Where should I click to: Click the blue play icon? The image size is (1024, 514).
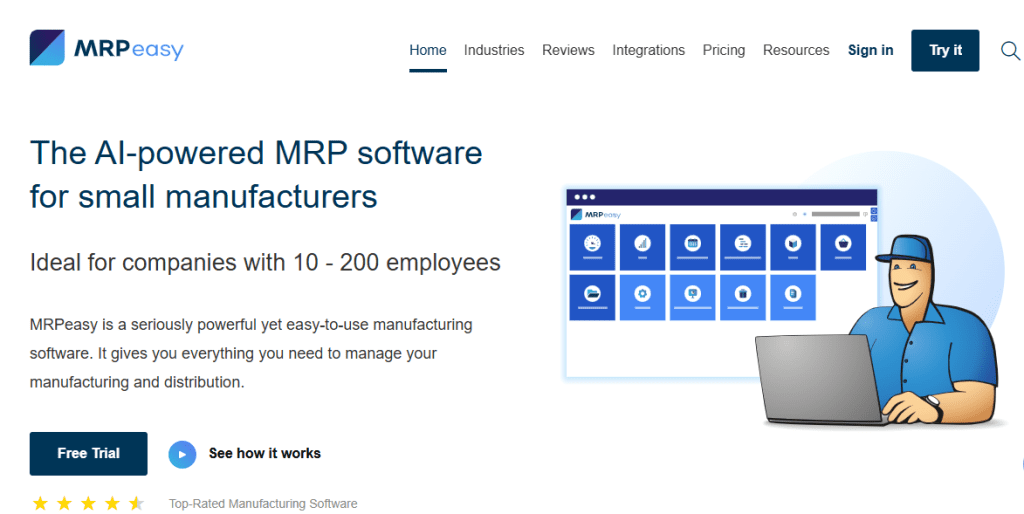[x=182, y=455]
